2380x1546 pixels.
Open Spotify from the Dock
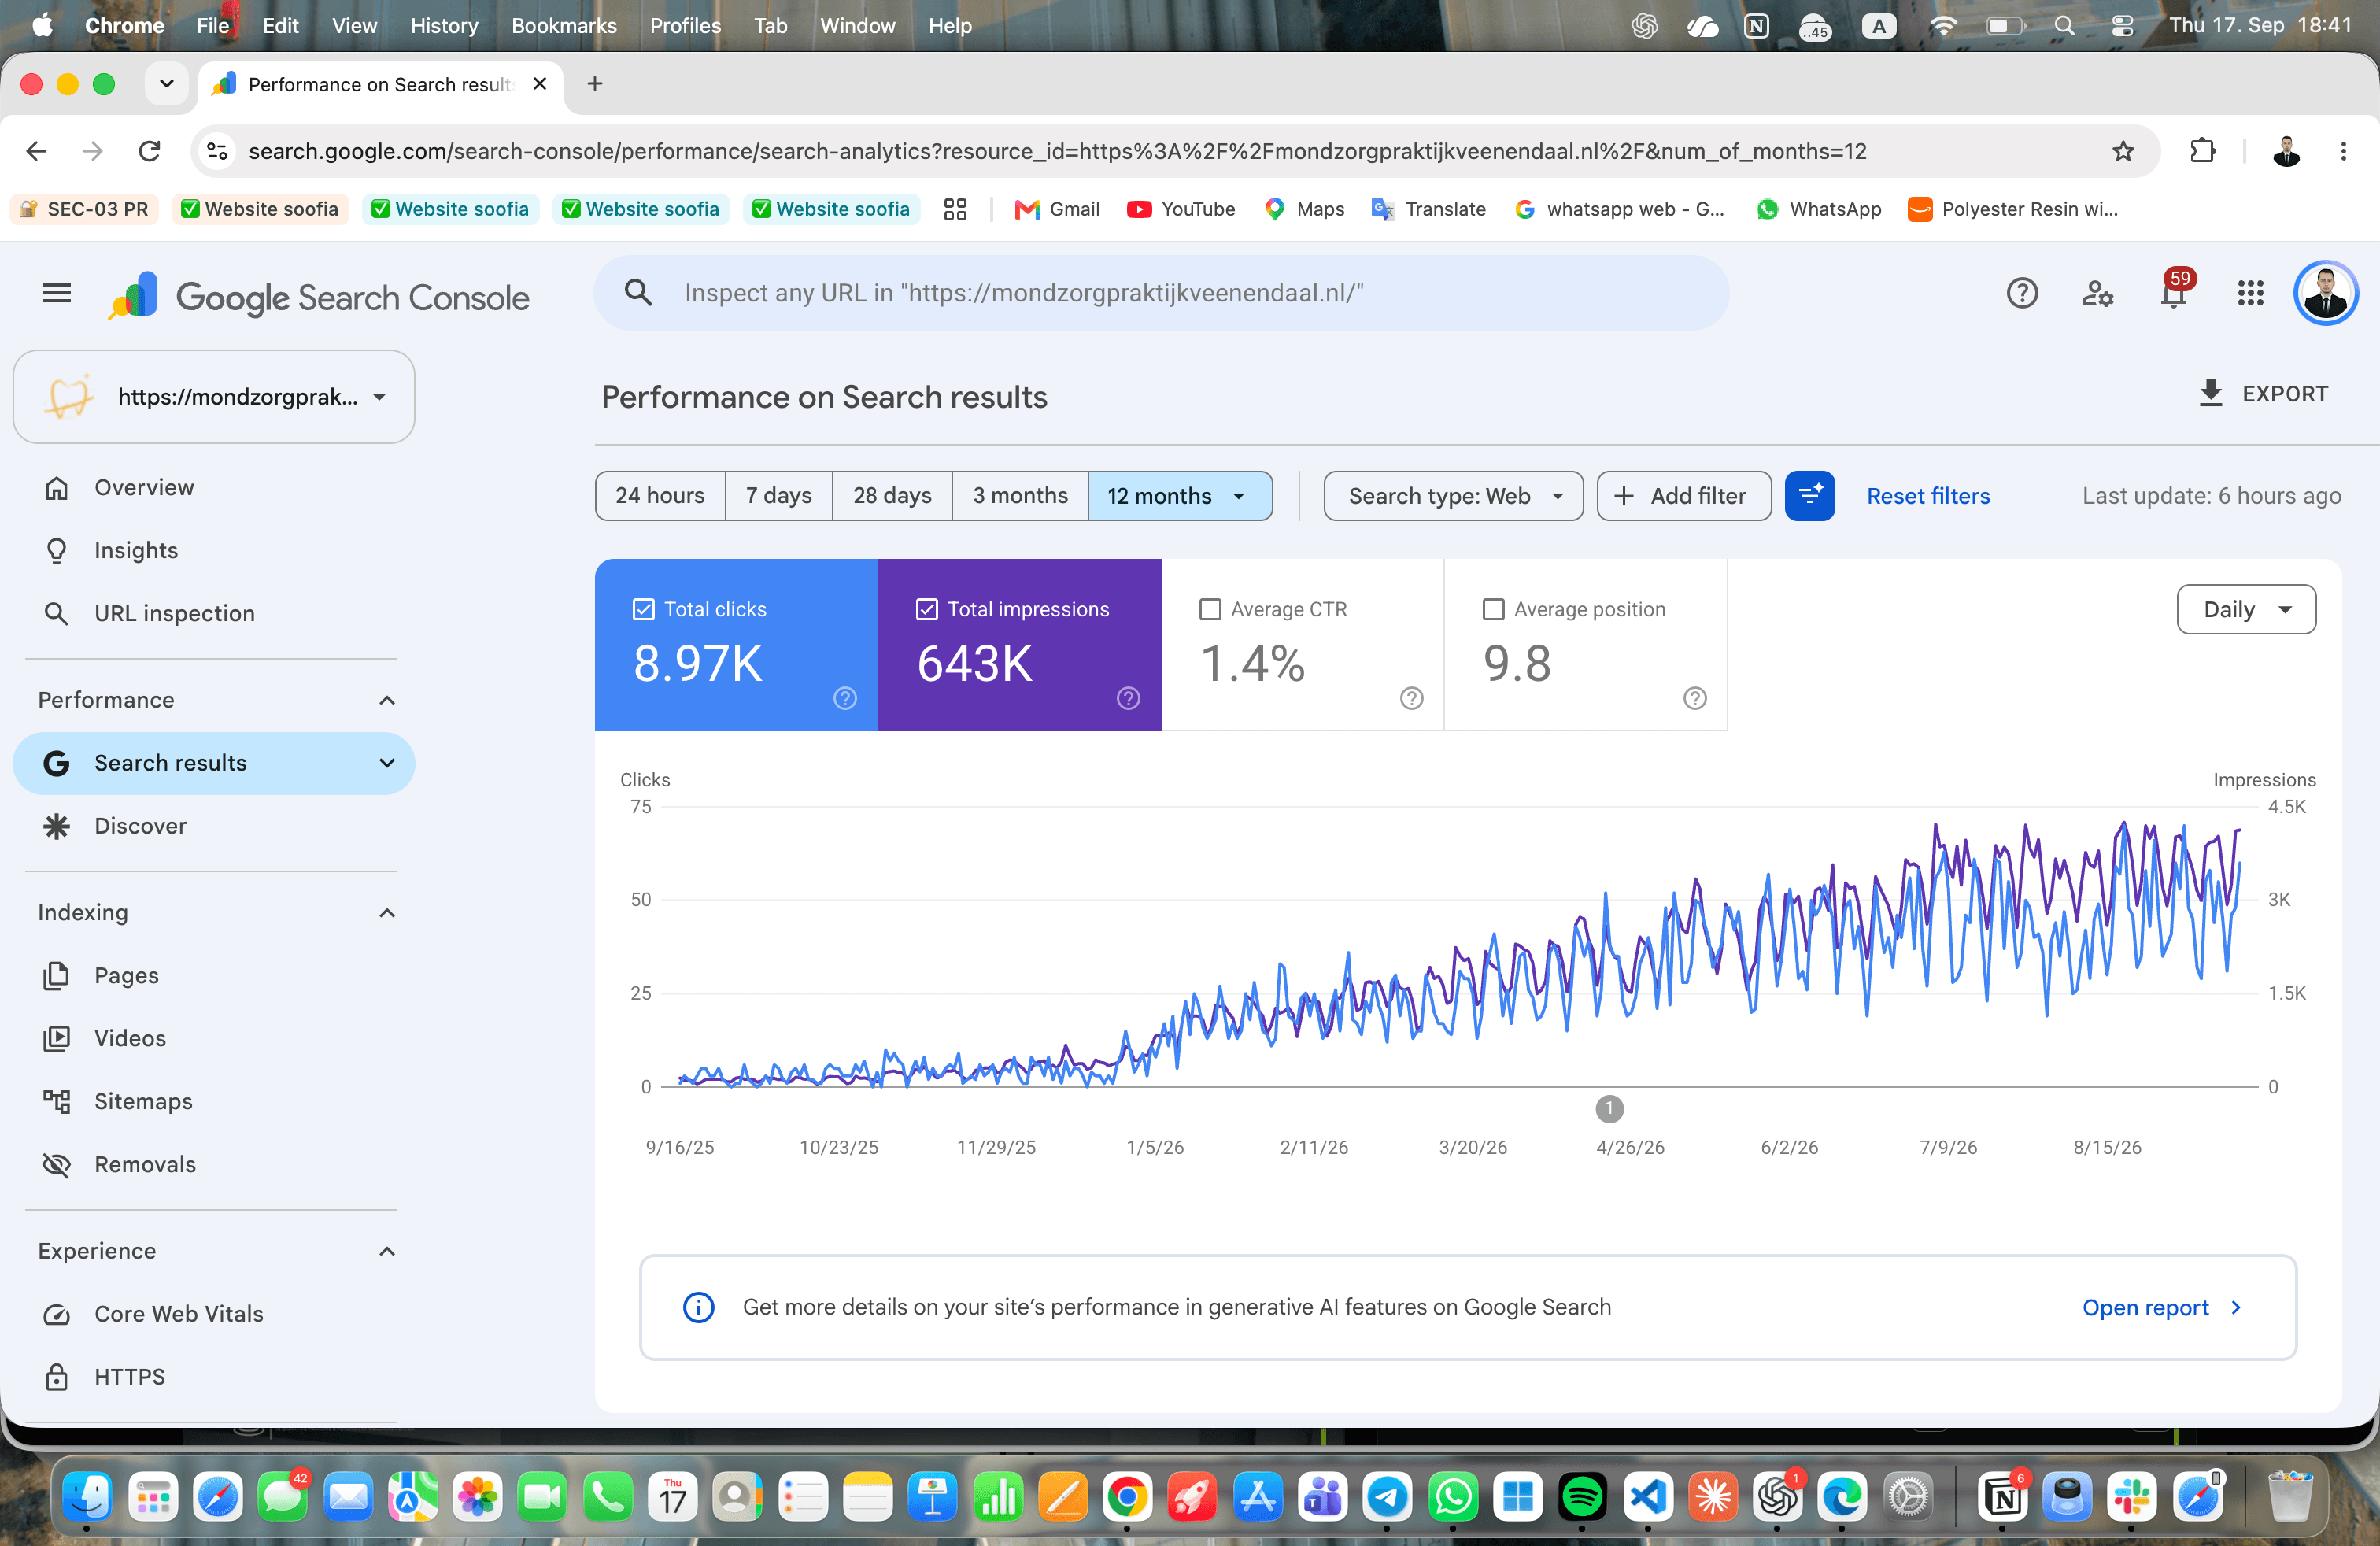(x=1581, y=1497)
